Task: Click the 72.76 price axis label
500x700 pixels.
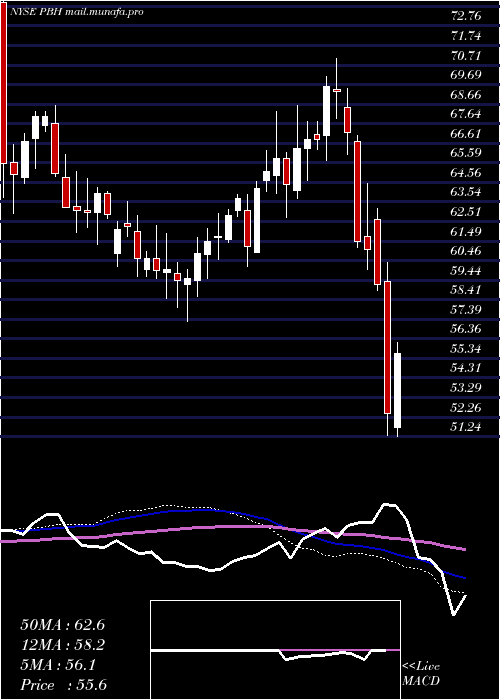Action: 466,16
